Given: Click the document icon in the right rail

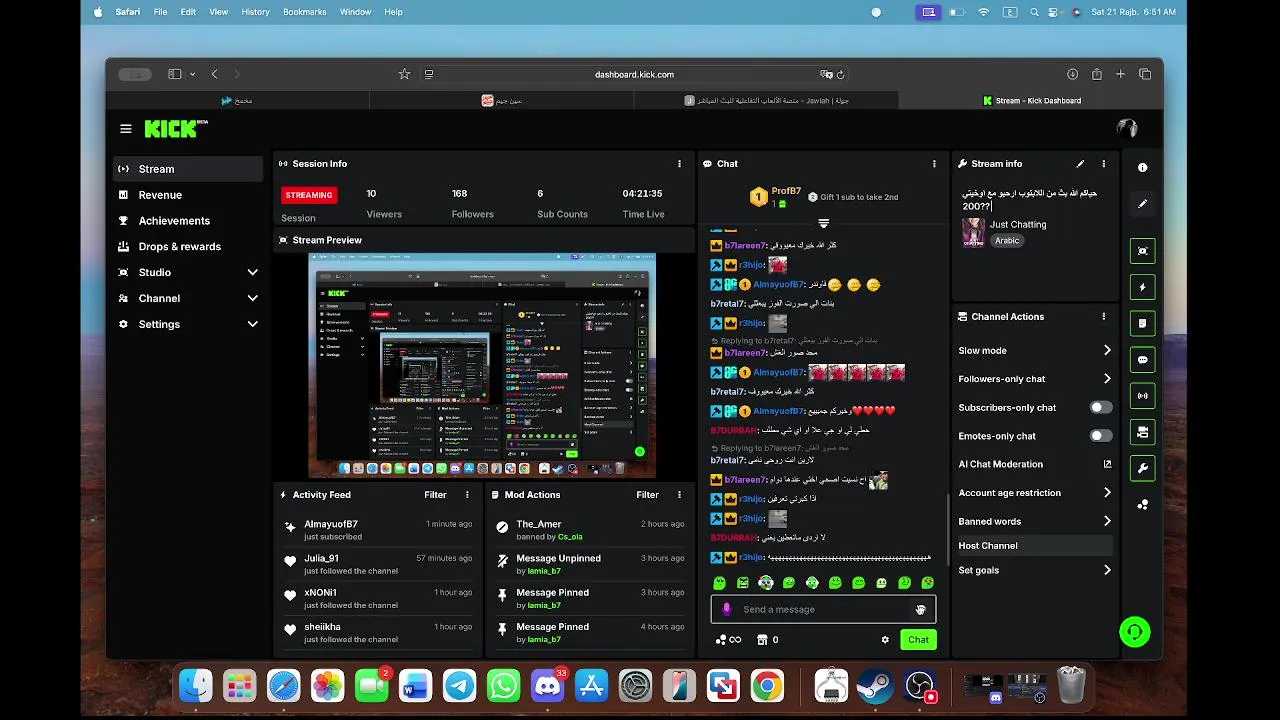Looking at the screenshot, I should pos(1142,323).
